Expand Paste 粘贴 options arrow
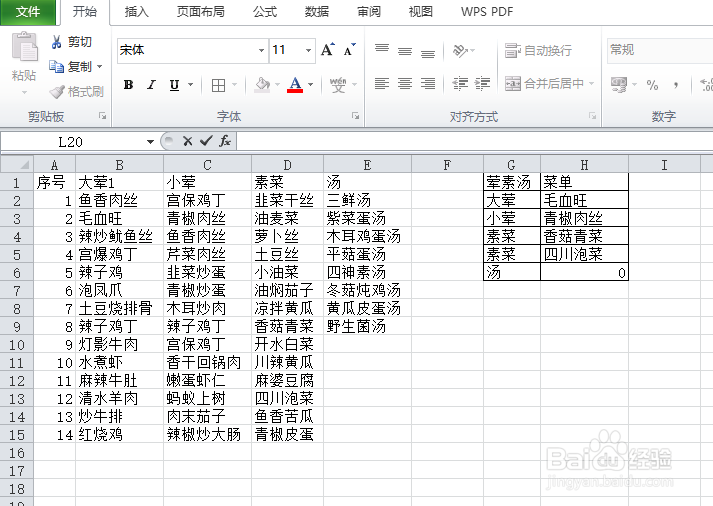Screen dimensions: 713x506 24,92
